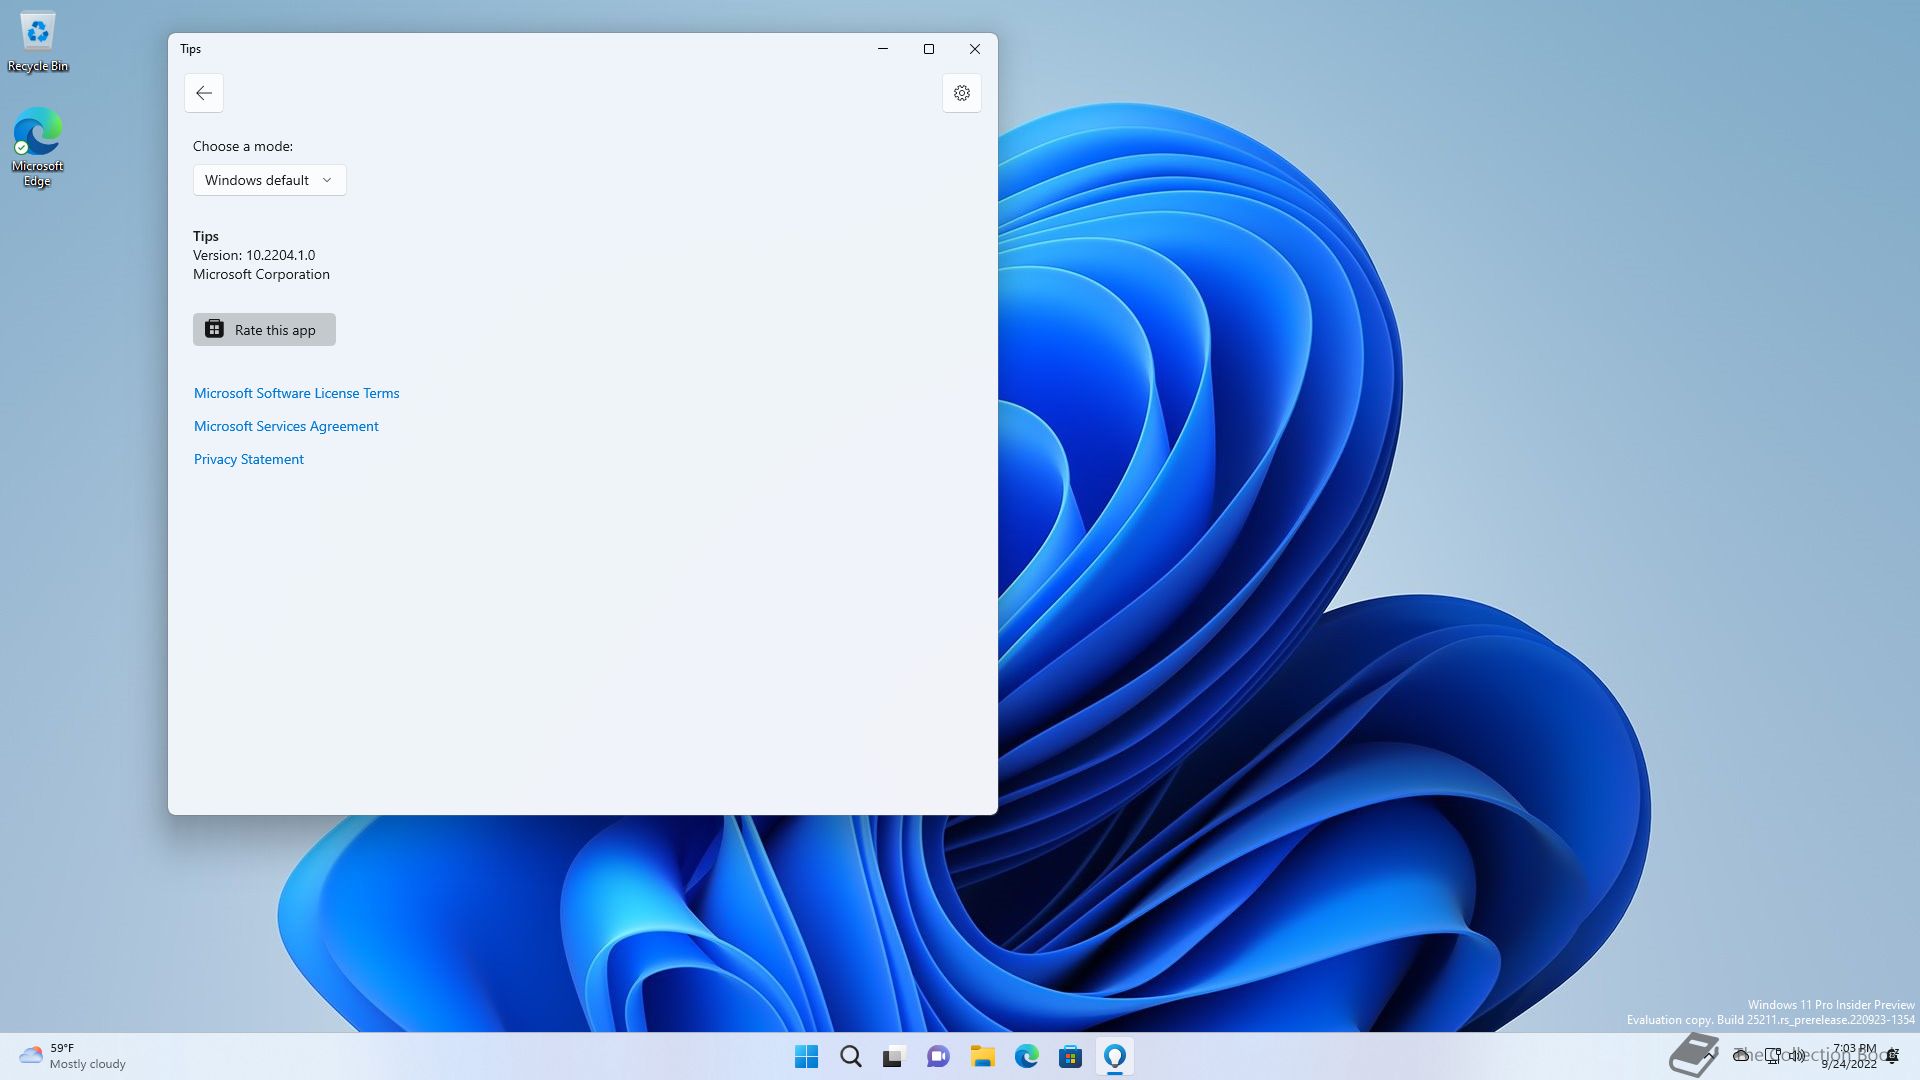Open Task View from taskbar

[894, 1056]
